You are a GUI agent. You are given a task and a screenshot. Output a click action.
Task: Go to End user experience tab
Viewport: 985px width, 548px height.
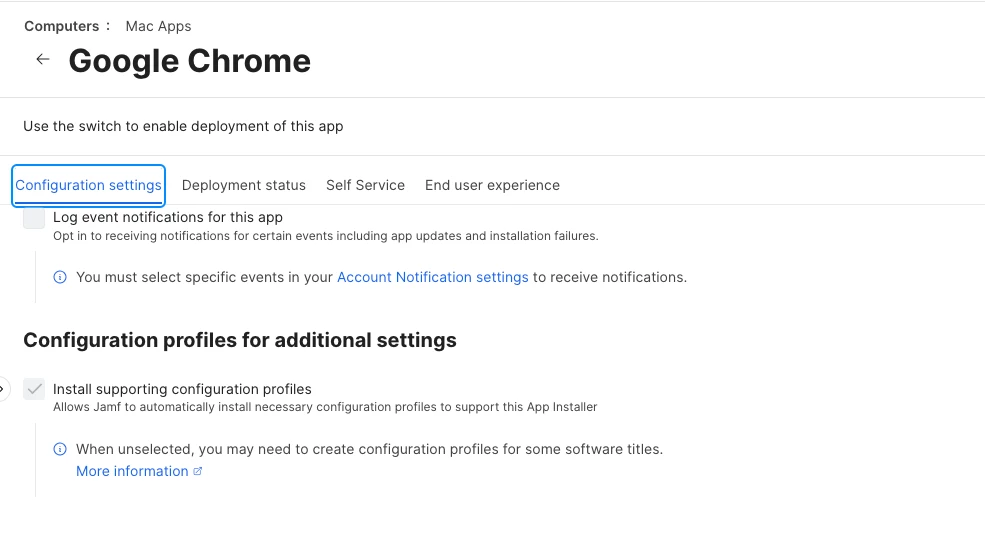tap(492, 185)
